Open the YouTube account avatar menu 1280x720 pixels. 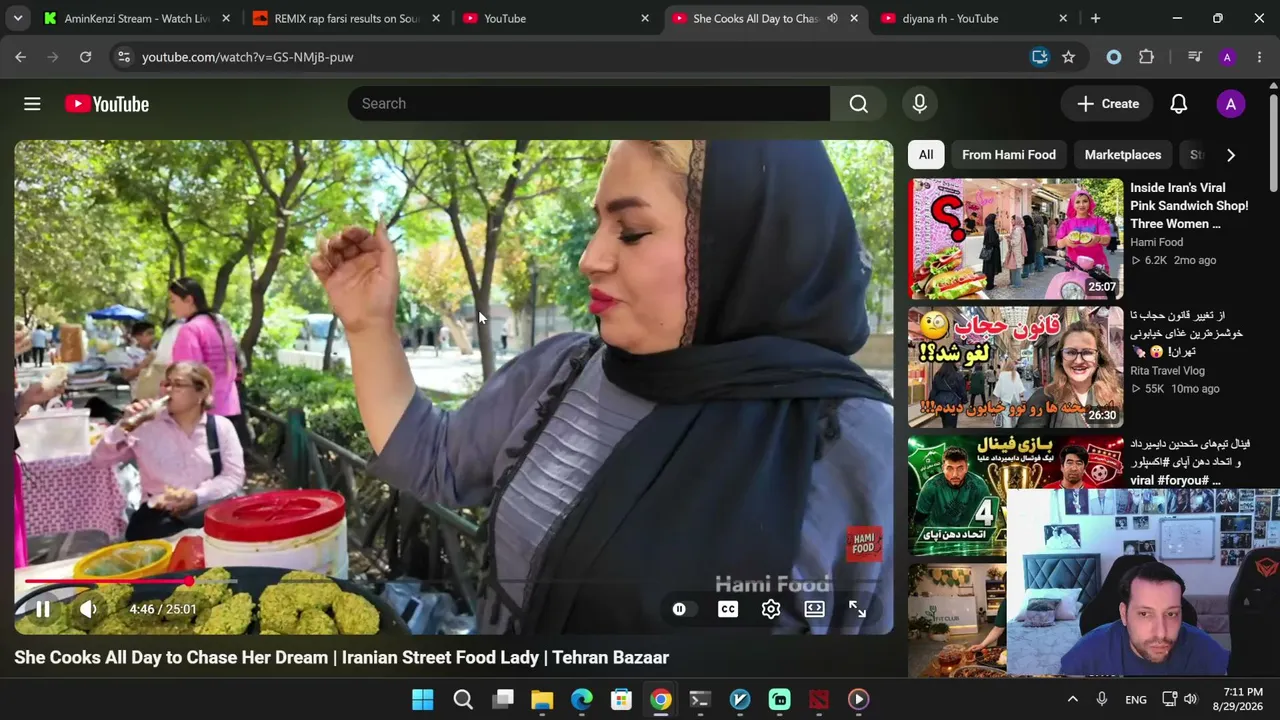pos(1231,104)
